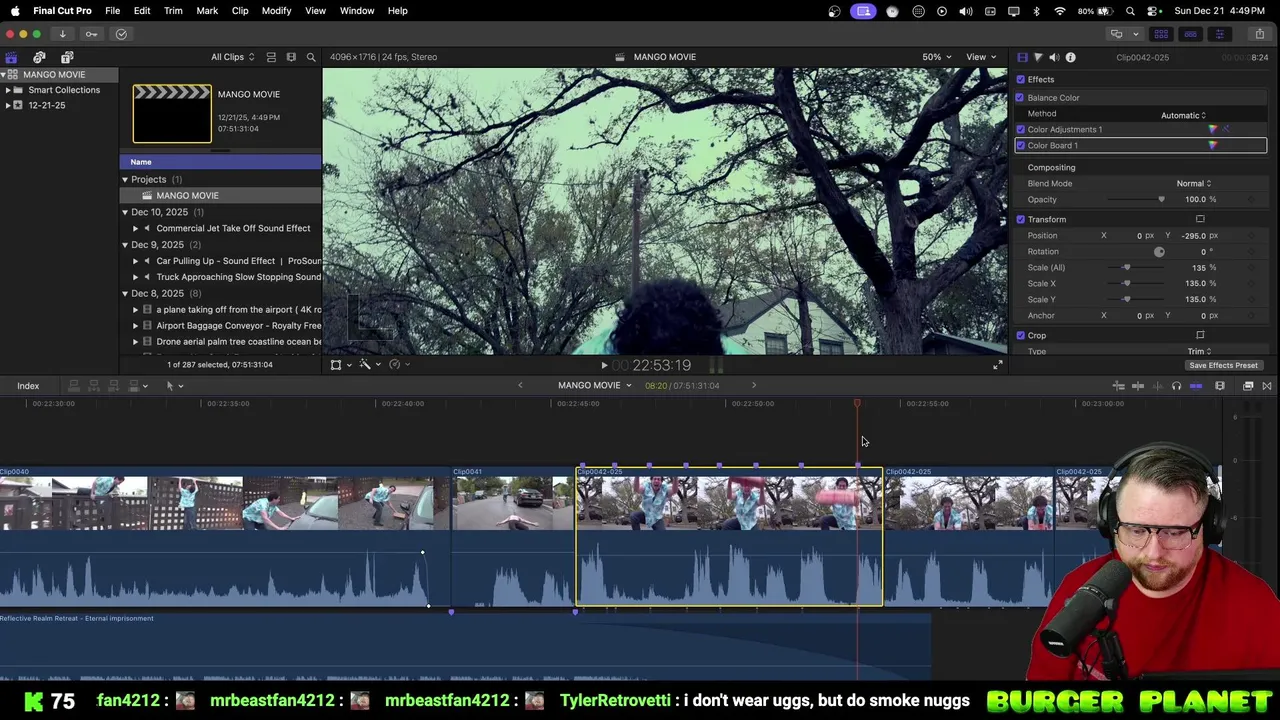
Task: Open Color Board 1 color wheel icon
Action: [1213, 146]
